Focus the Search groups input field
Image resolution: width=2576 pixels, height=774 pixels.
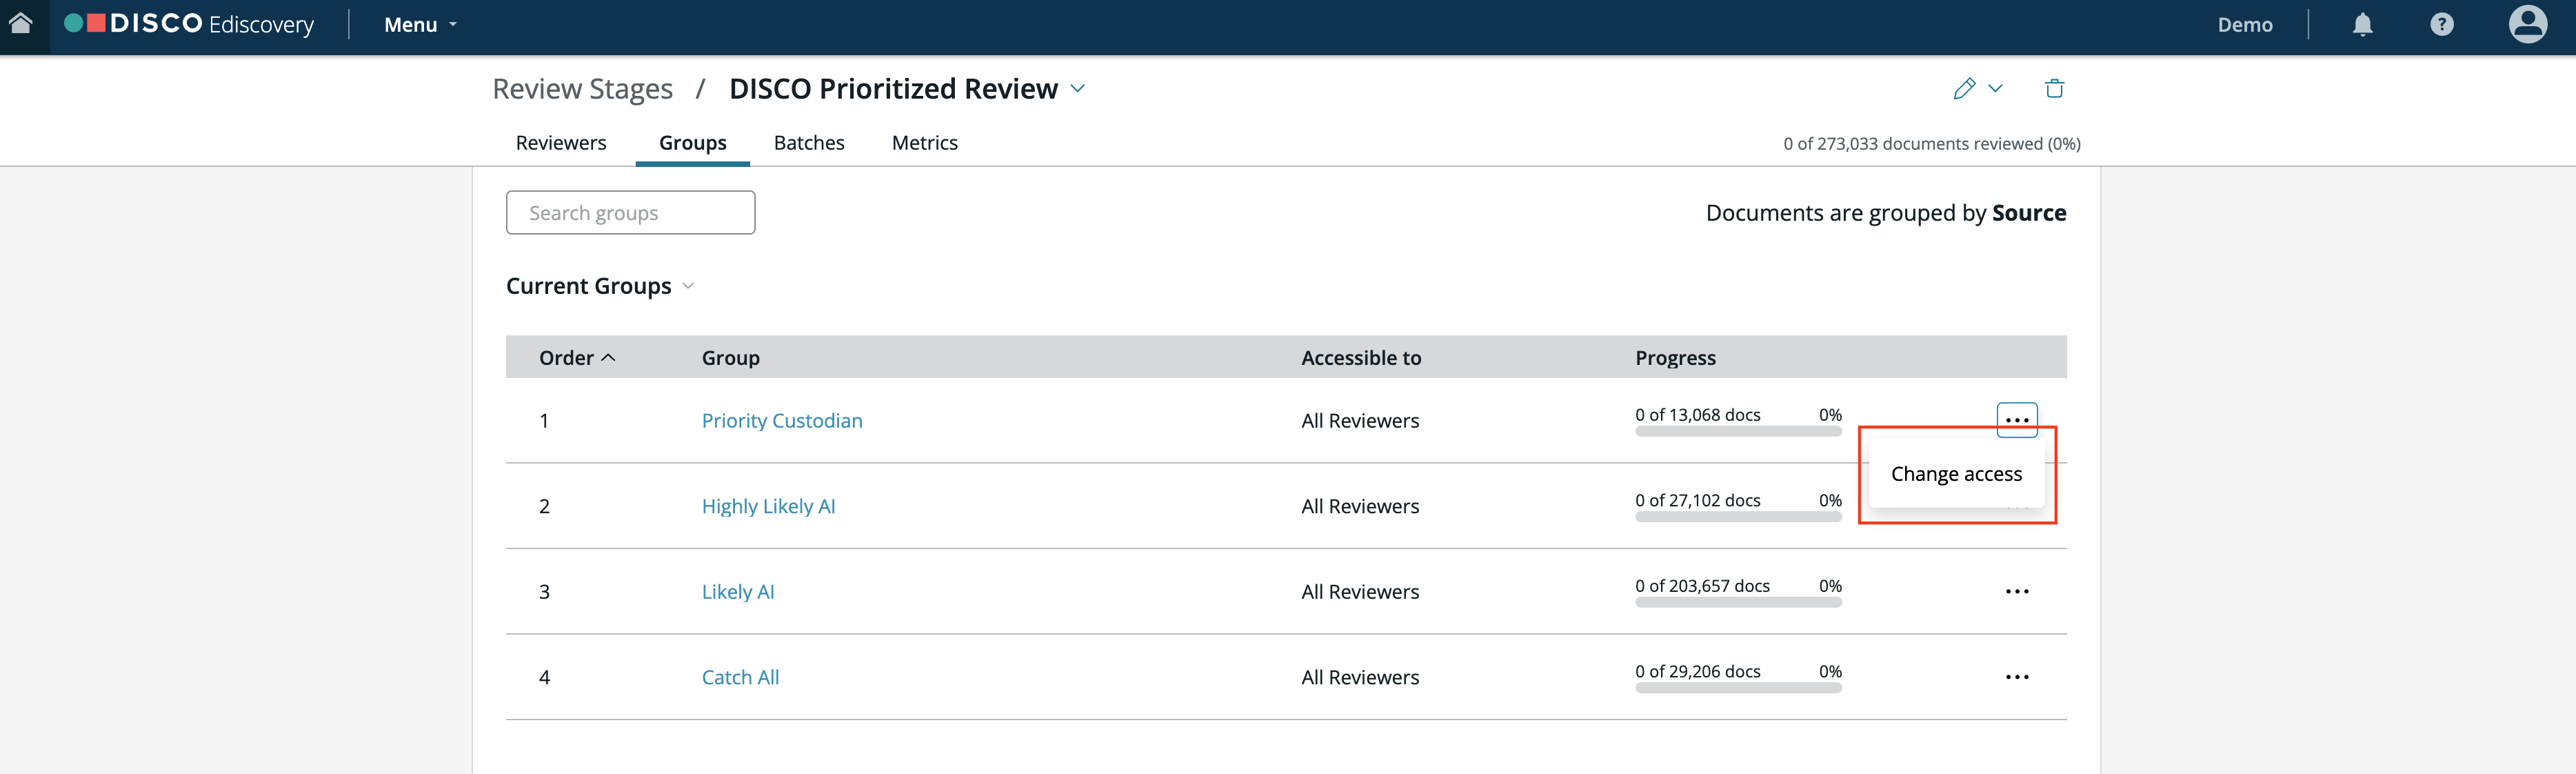630,213
